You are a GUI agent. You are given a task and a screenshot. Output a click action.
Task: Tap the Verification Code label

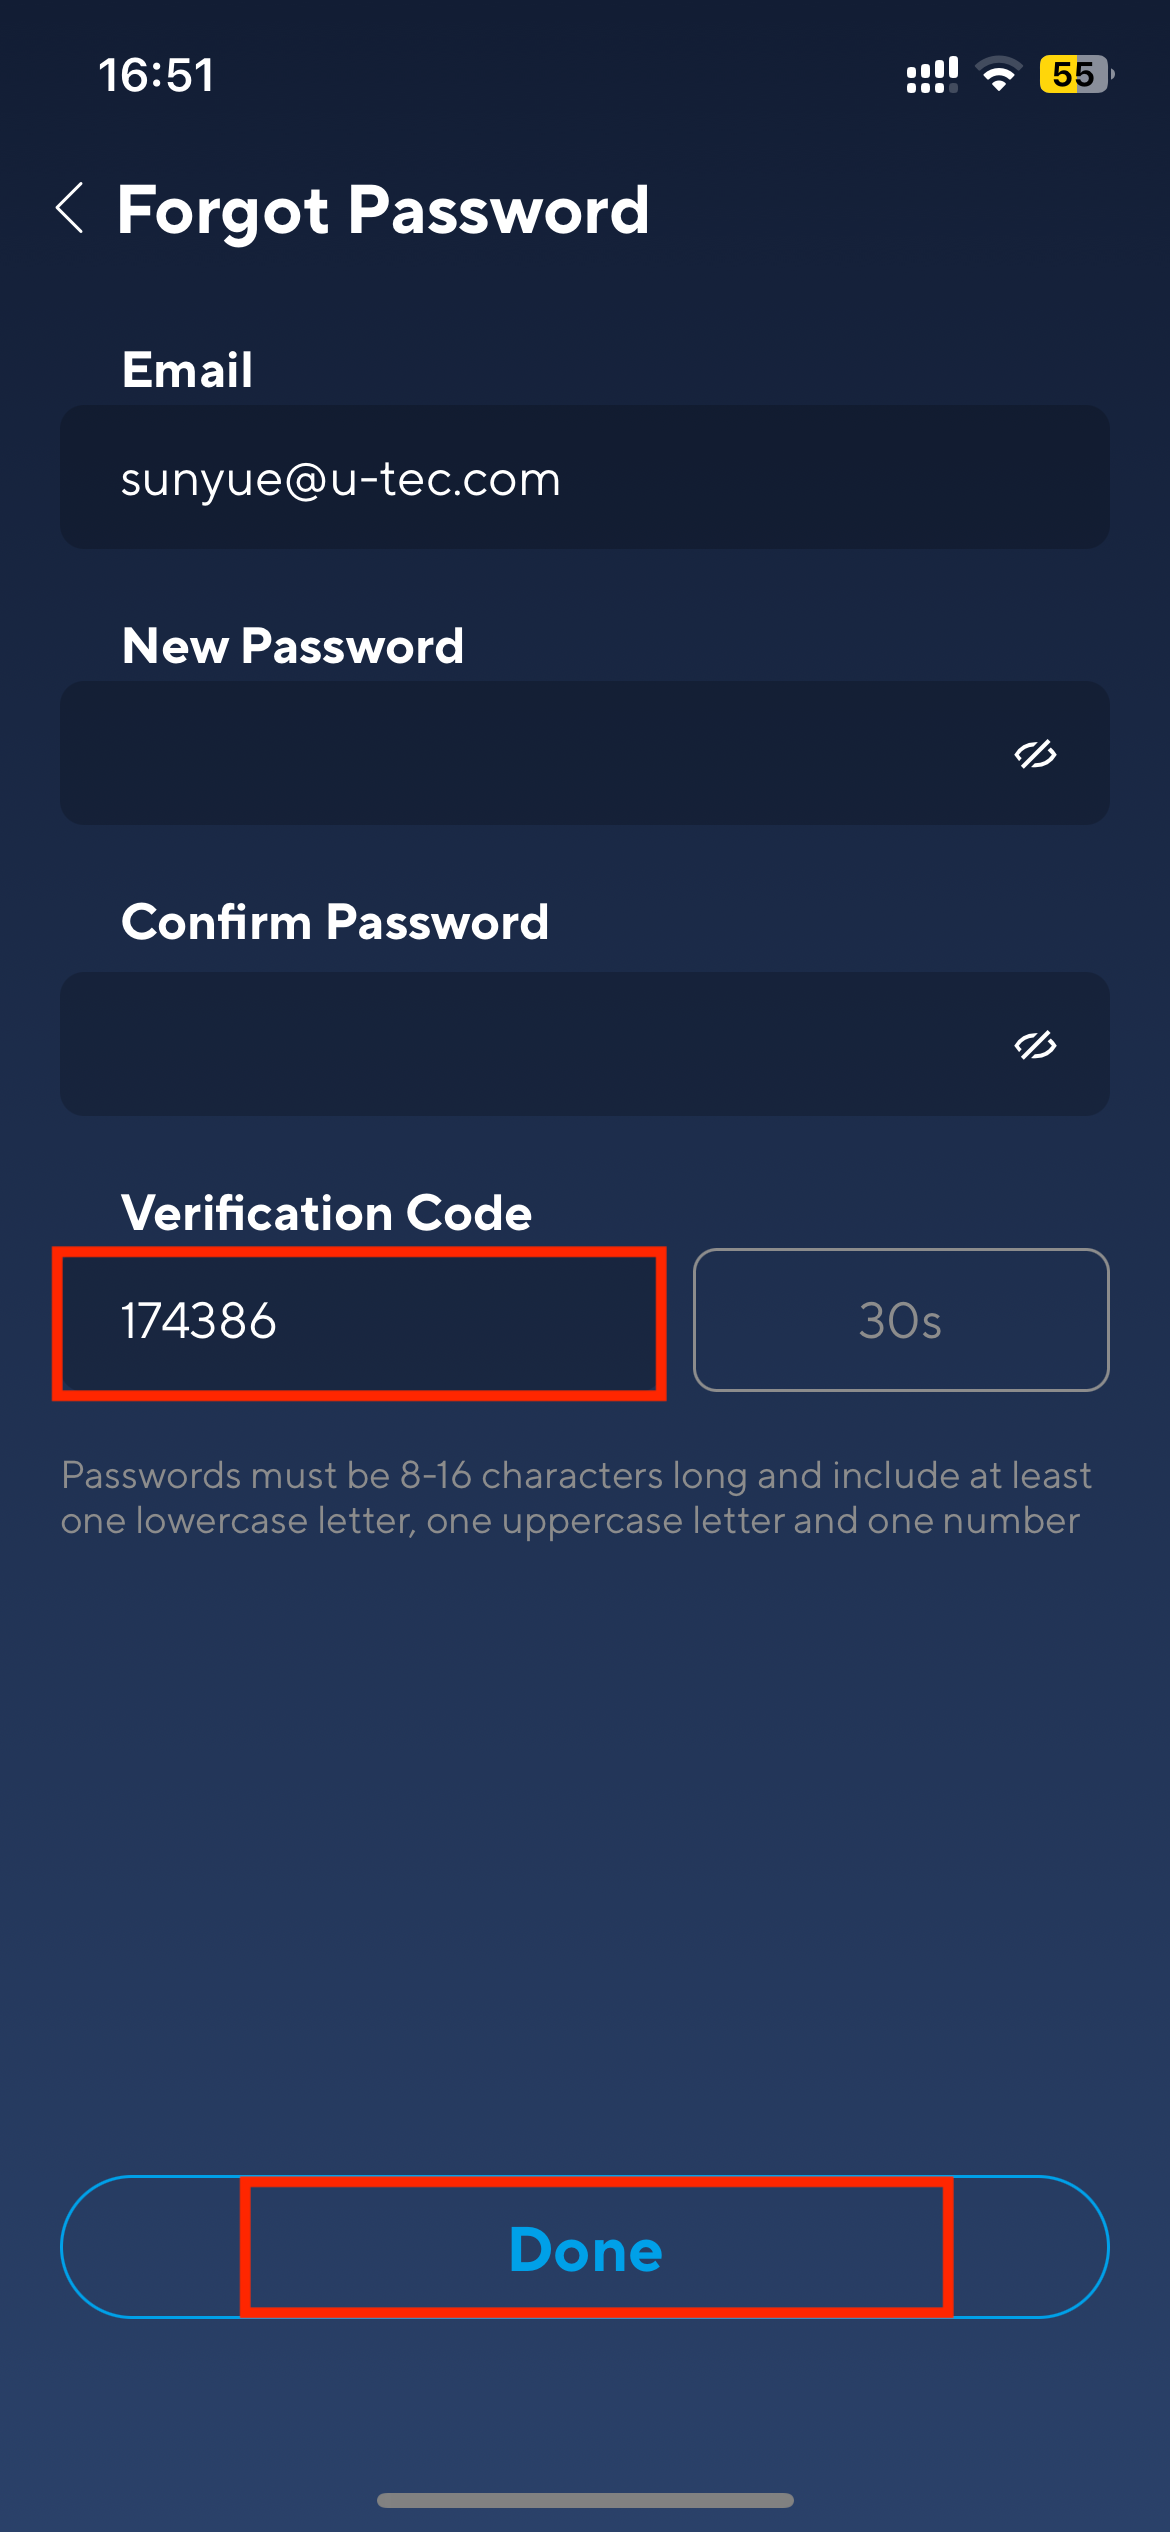click(326, 1213)
